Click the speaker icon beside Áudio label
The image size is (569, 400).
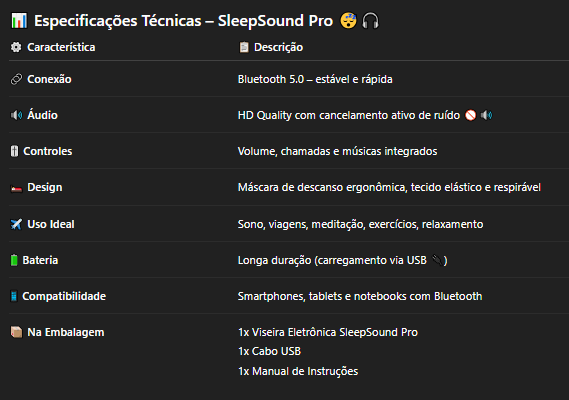coord(16,115)
